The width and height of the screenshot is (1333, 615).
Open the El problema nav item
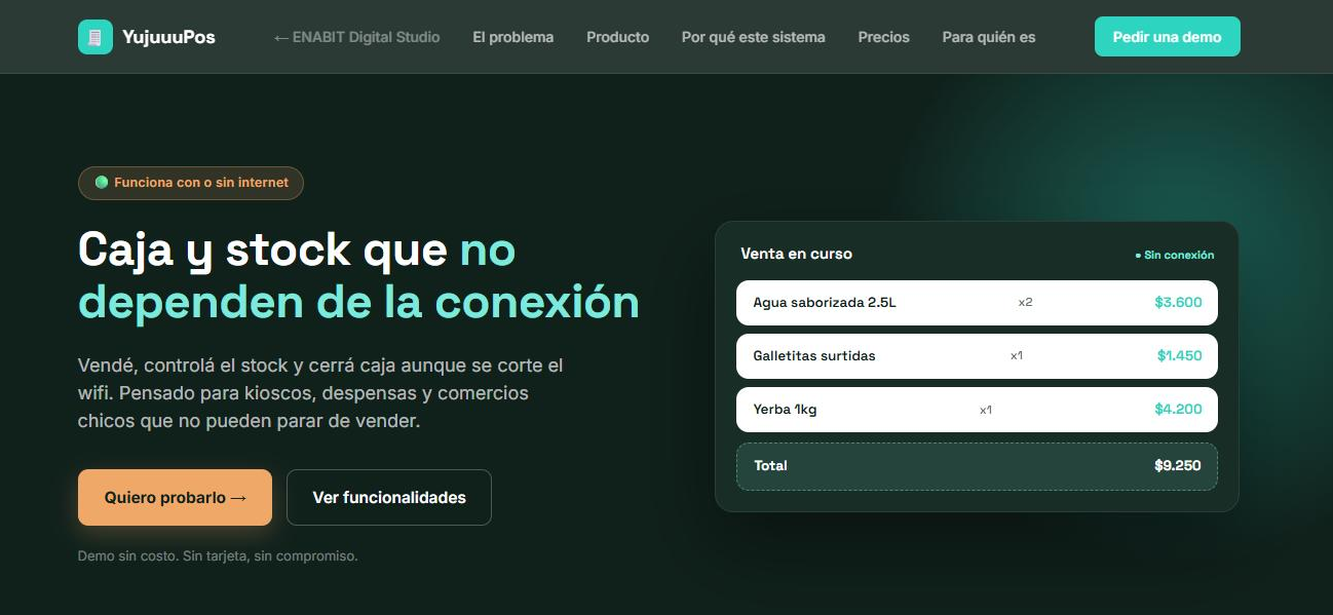(513, 37)
